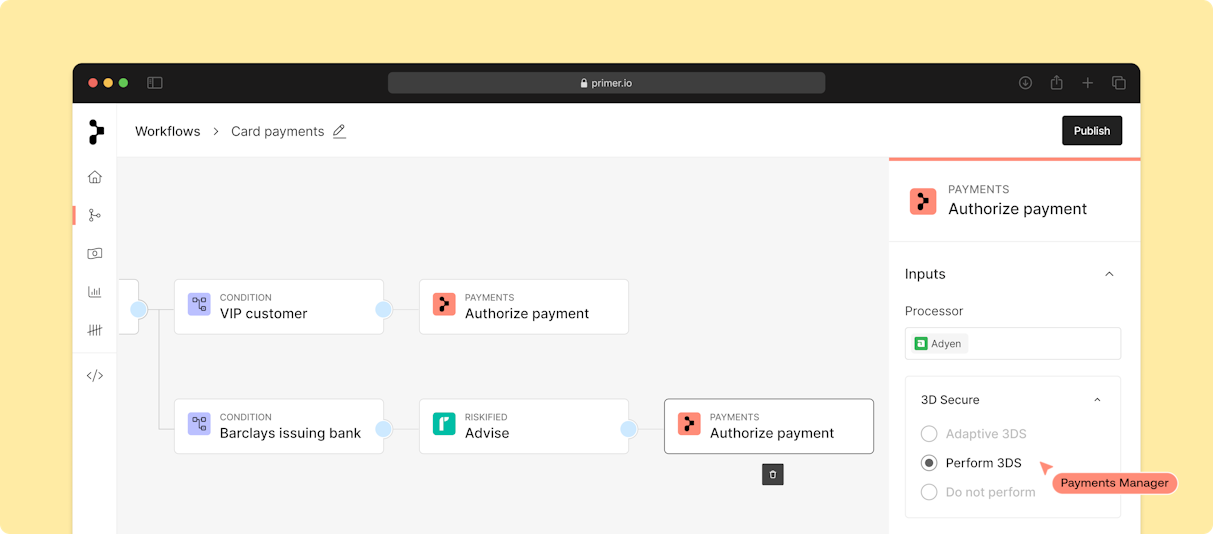Viewport: 1213px width, 534px height.
Task: Click VIP customer condition icon
Action: pos(199,305)
